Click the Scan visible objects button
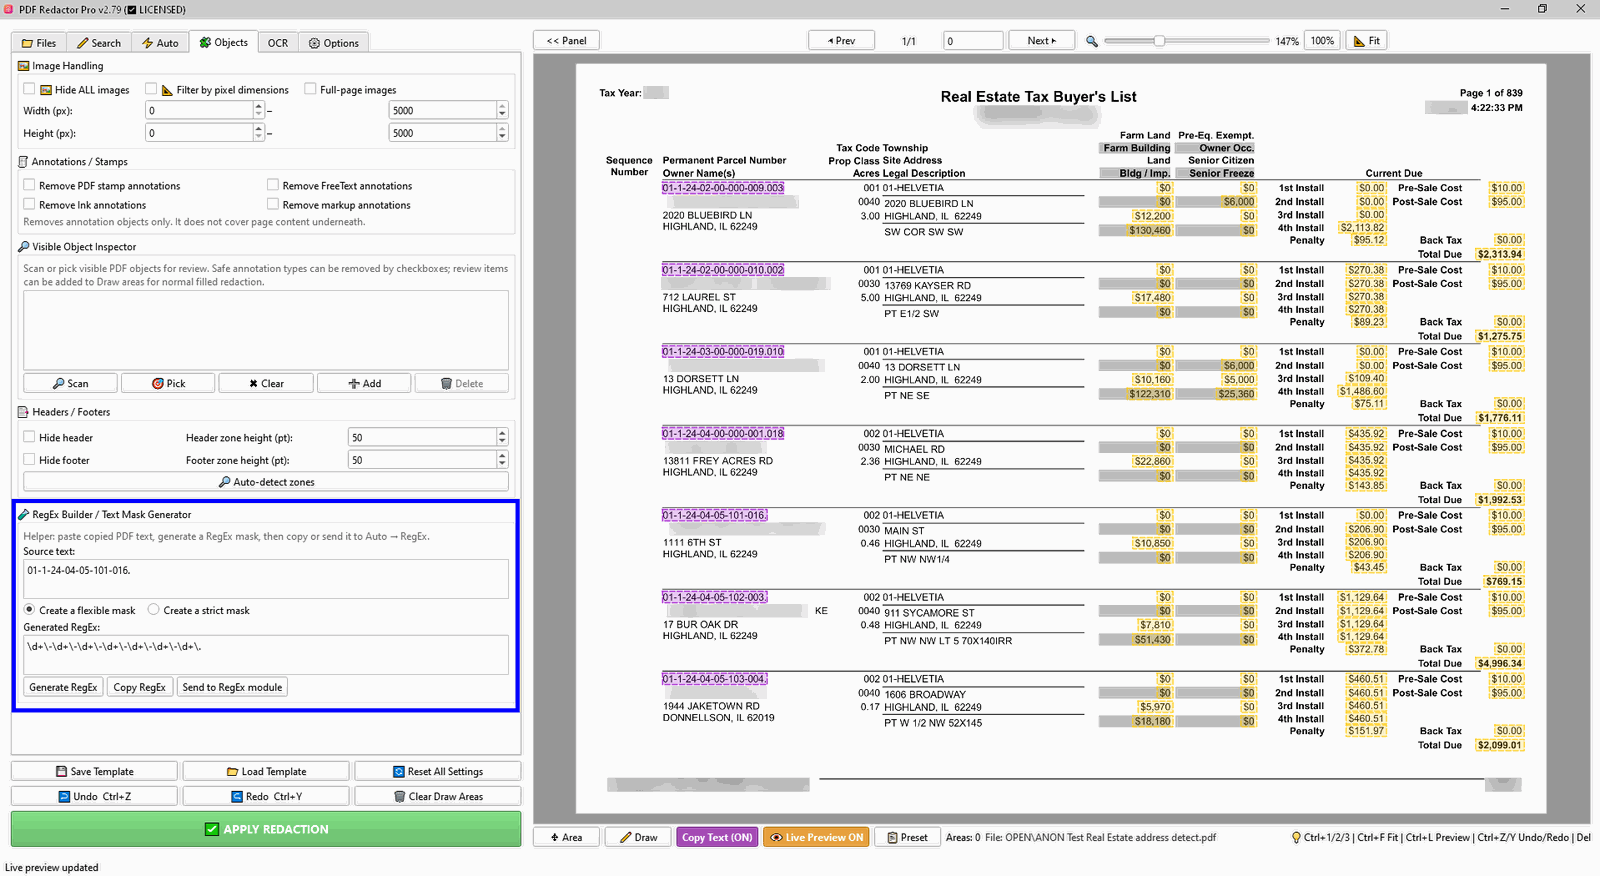 (70, 383)
